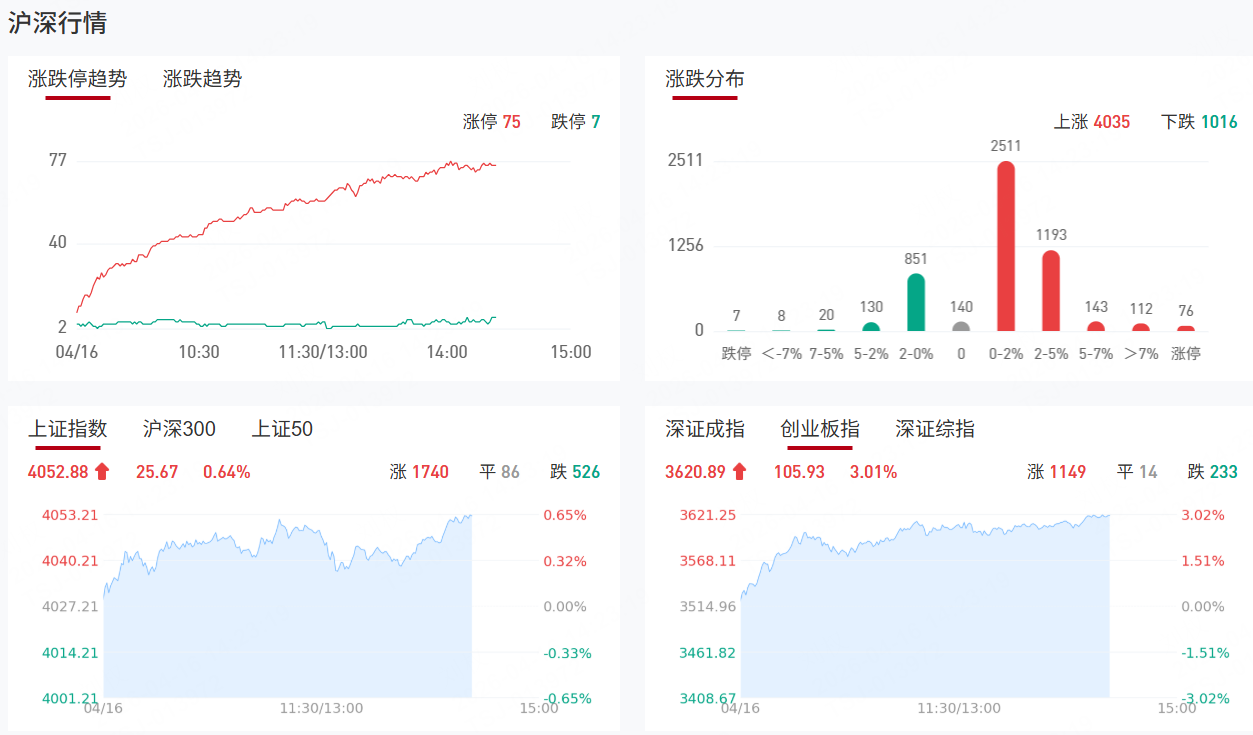Click the red 2-5% bar labeled 1193
Screen dimensions: 1253x735
click(1051, 290)
